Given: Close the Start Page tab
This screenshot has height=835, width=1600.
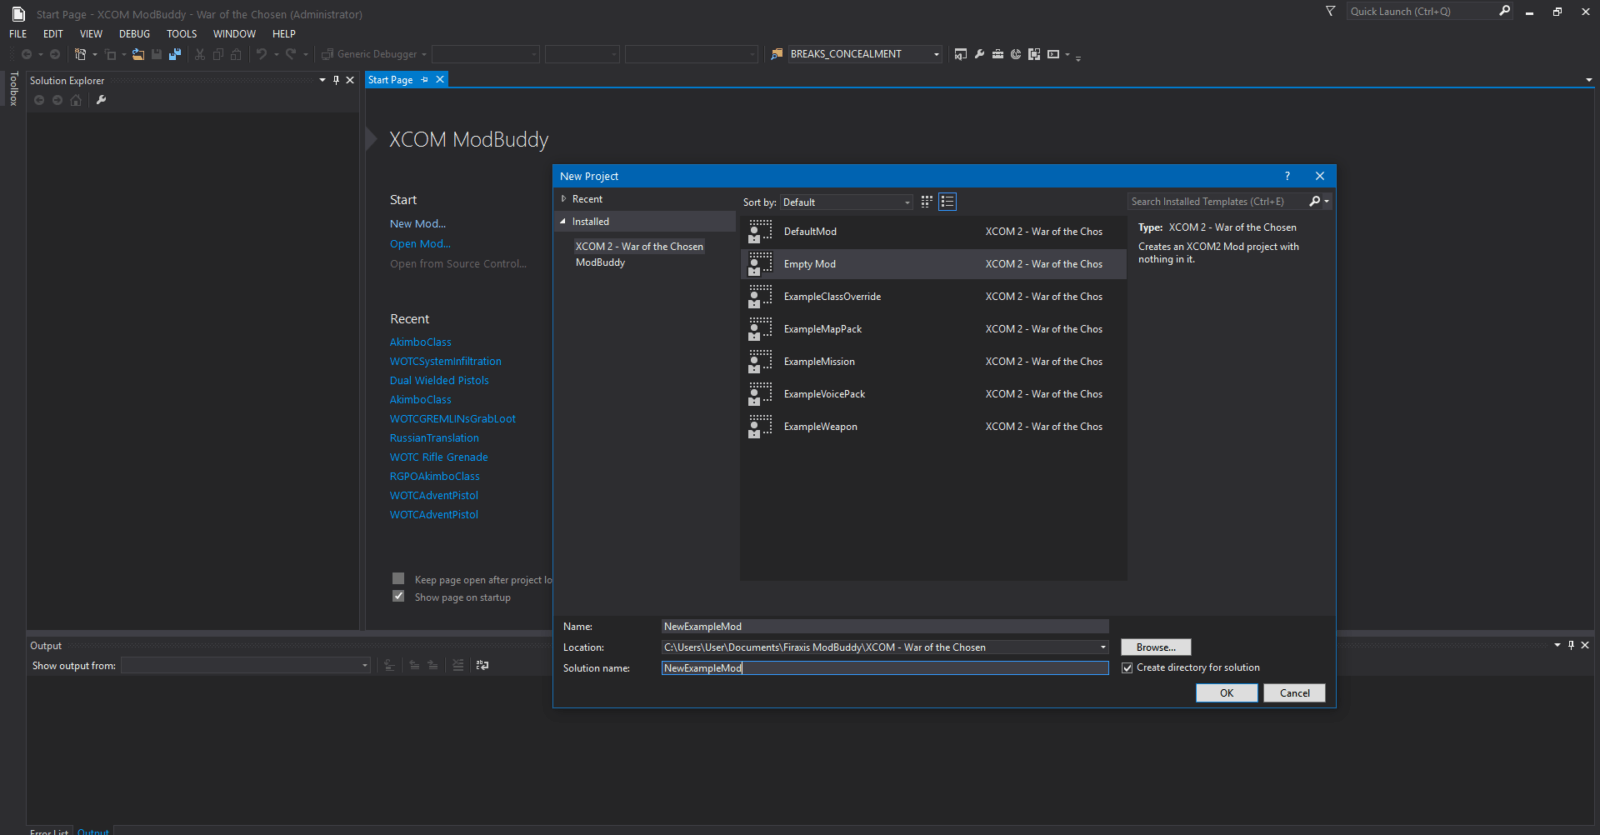Looking at the screenshot, I should [439, 79].
